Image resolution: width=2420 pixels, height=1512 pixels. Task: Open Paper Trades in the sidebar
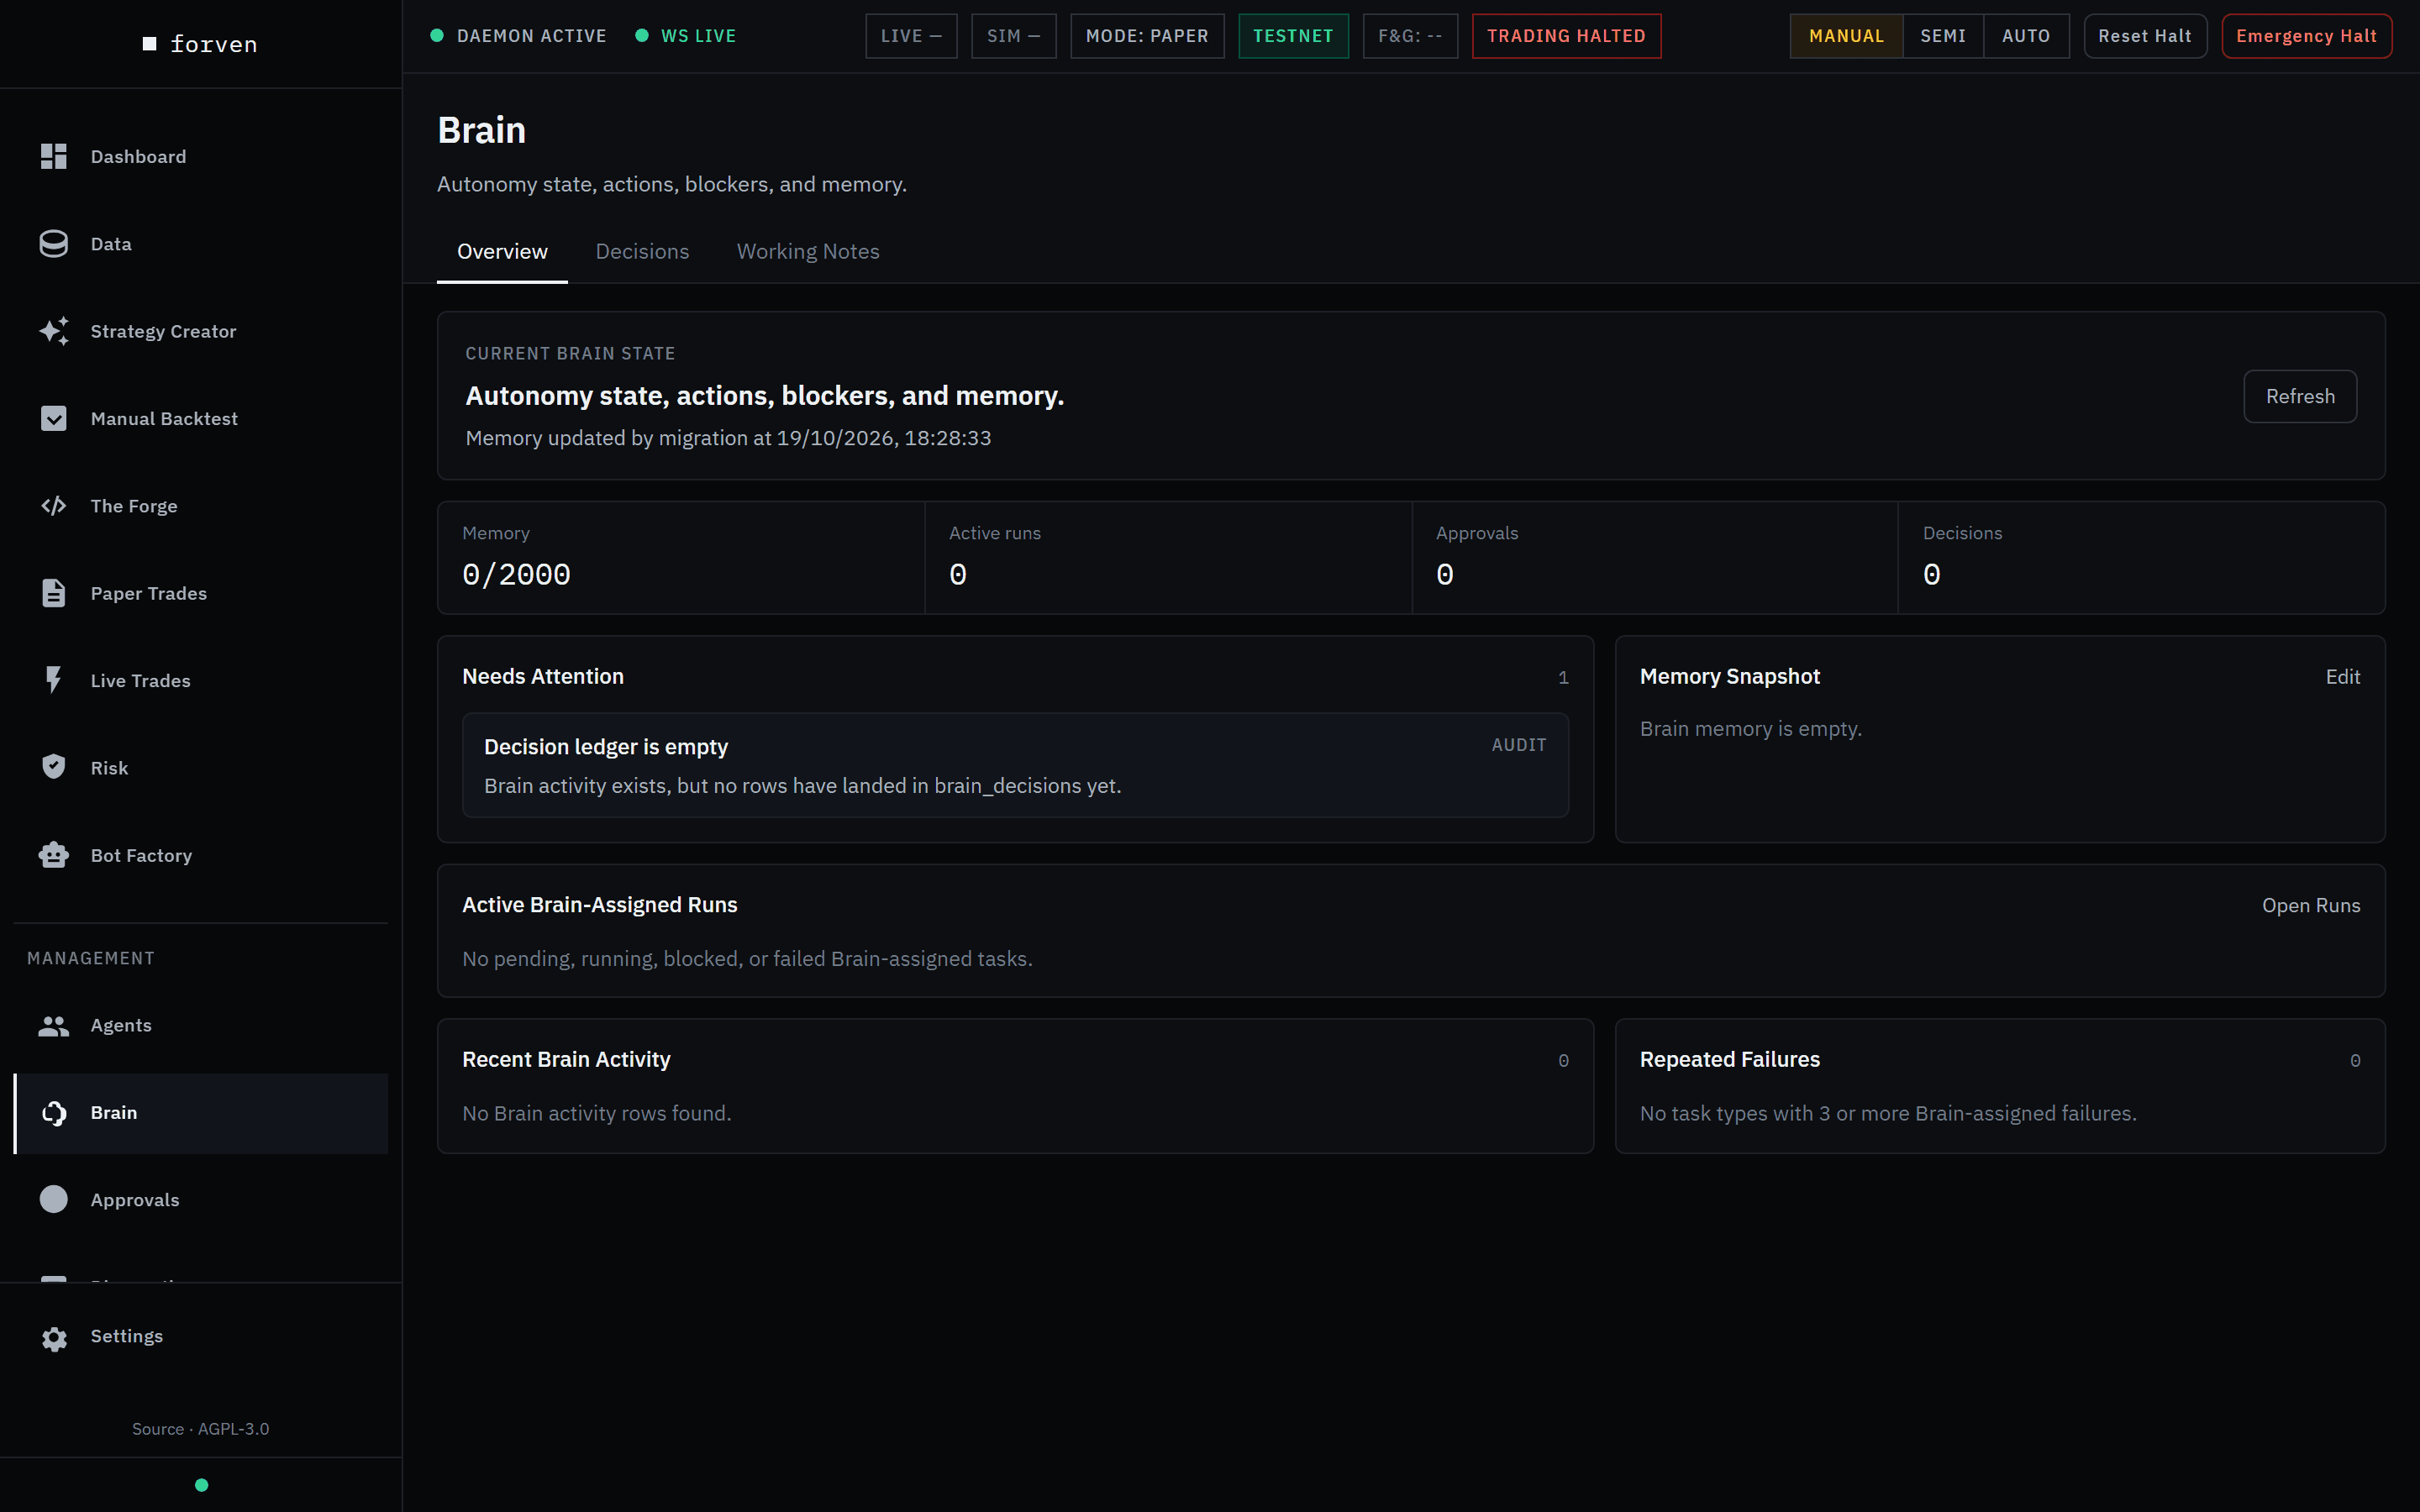pyautogui.click(x=200, y=593)
